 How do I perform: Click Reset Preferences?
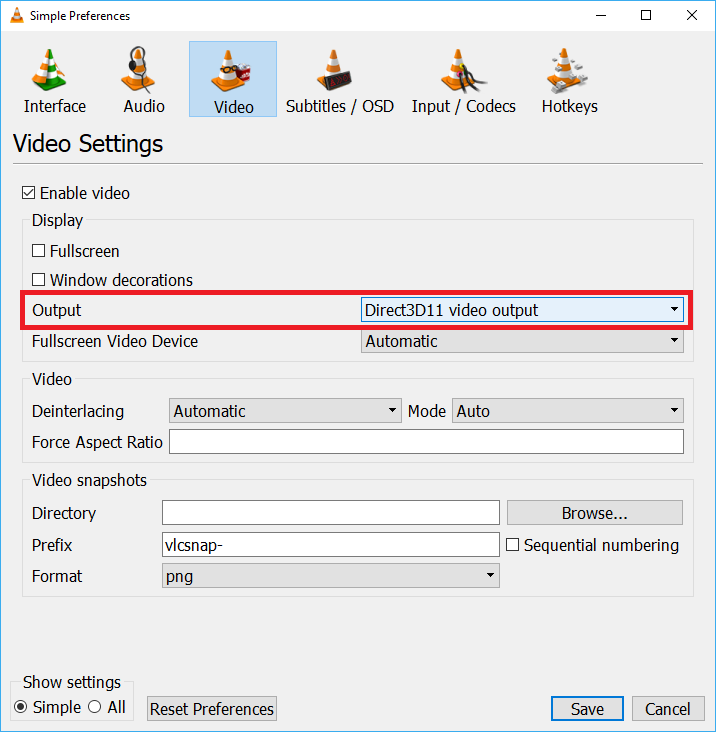(211, 709)
